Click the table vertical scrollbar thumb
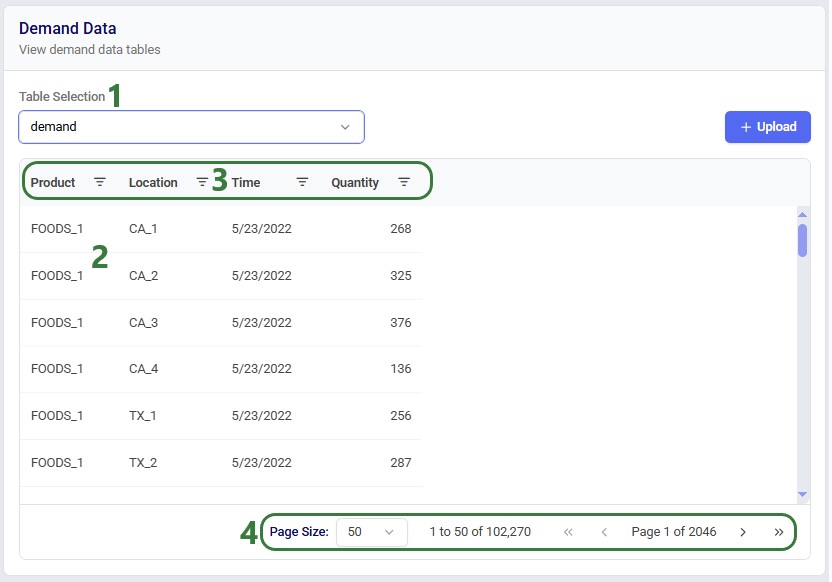This screenshot has height=582, width=832. point(802,240)
